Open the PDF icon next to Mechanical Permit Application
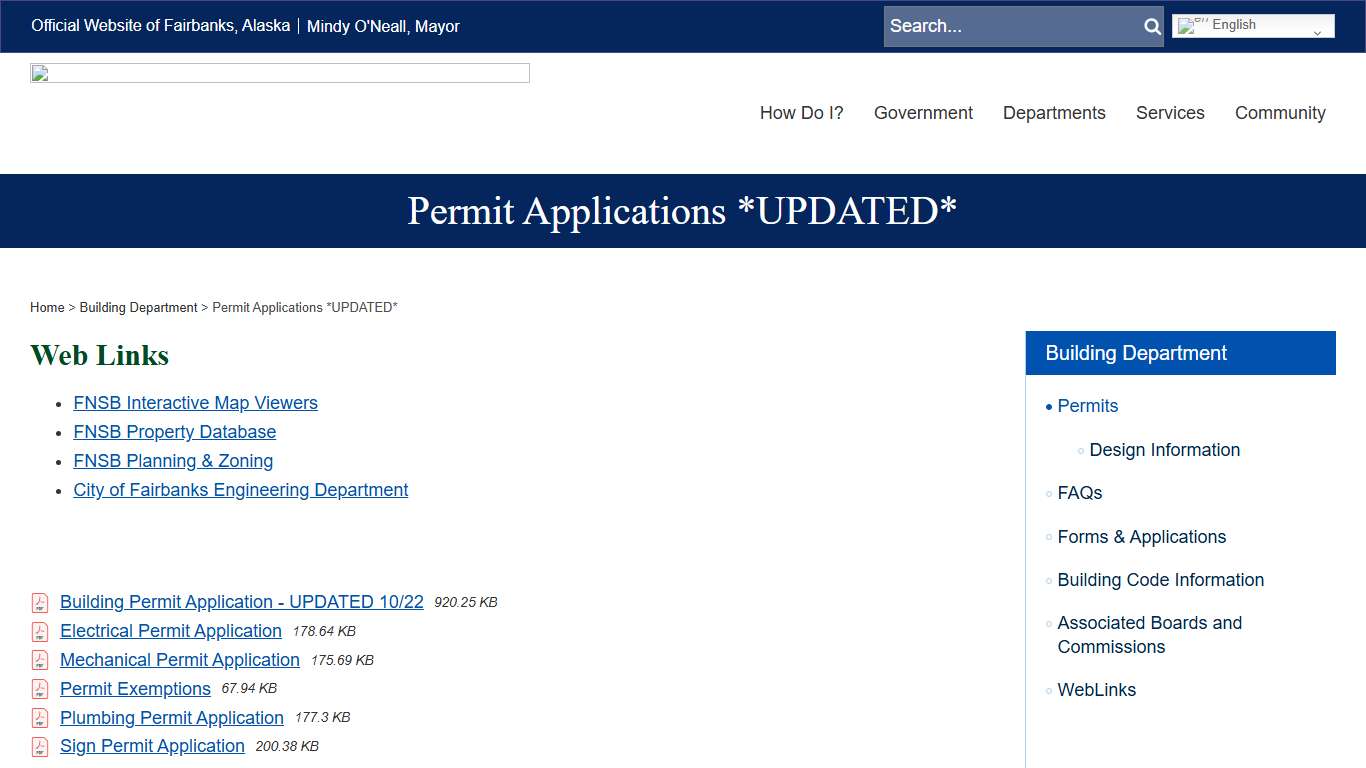1366x768 pixels. [x=39, y=660]
